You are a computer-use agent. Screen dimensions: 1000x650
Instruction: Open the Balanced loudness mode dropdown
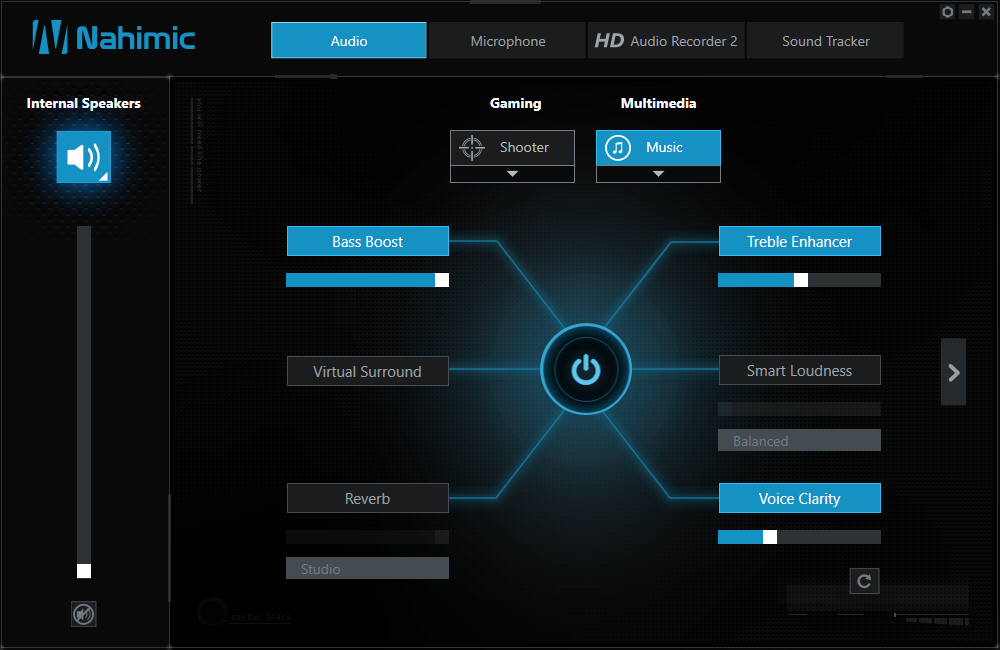tap(799, 441)
